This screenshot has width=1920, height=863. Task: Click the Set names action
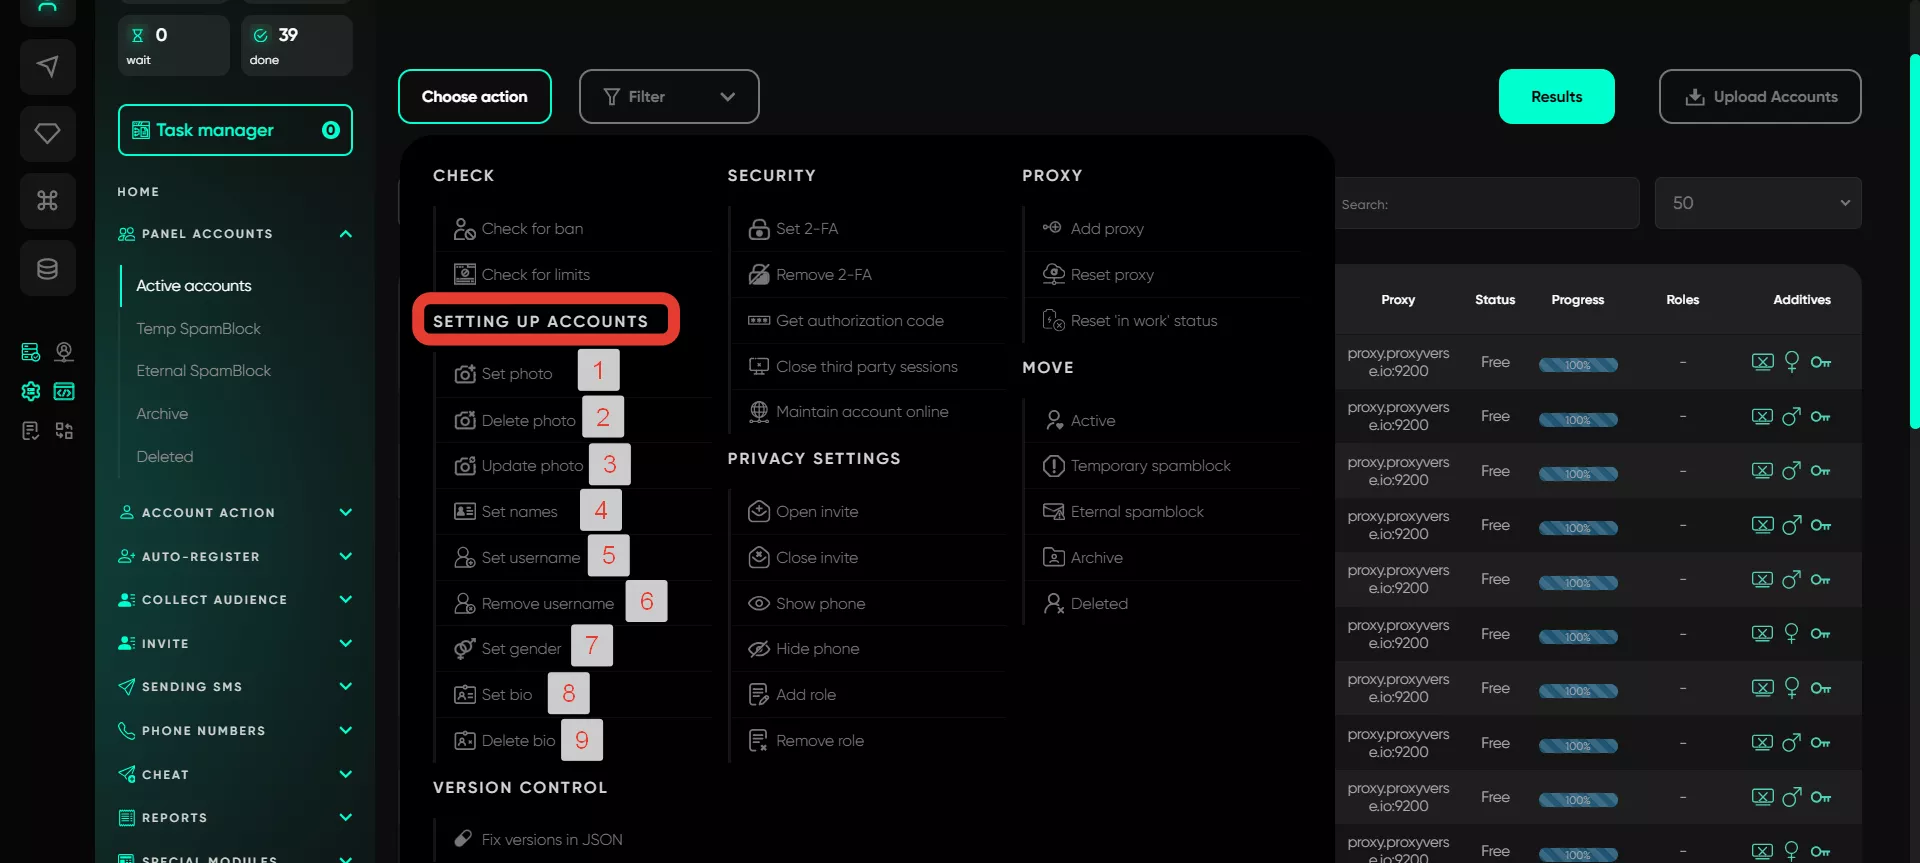pos(519,511)
